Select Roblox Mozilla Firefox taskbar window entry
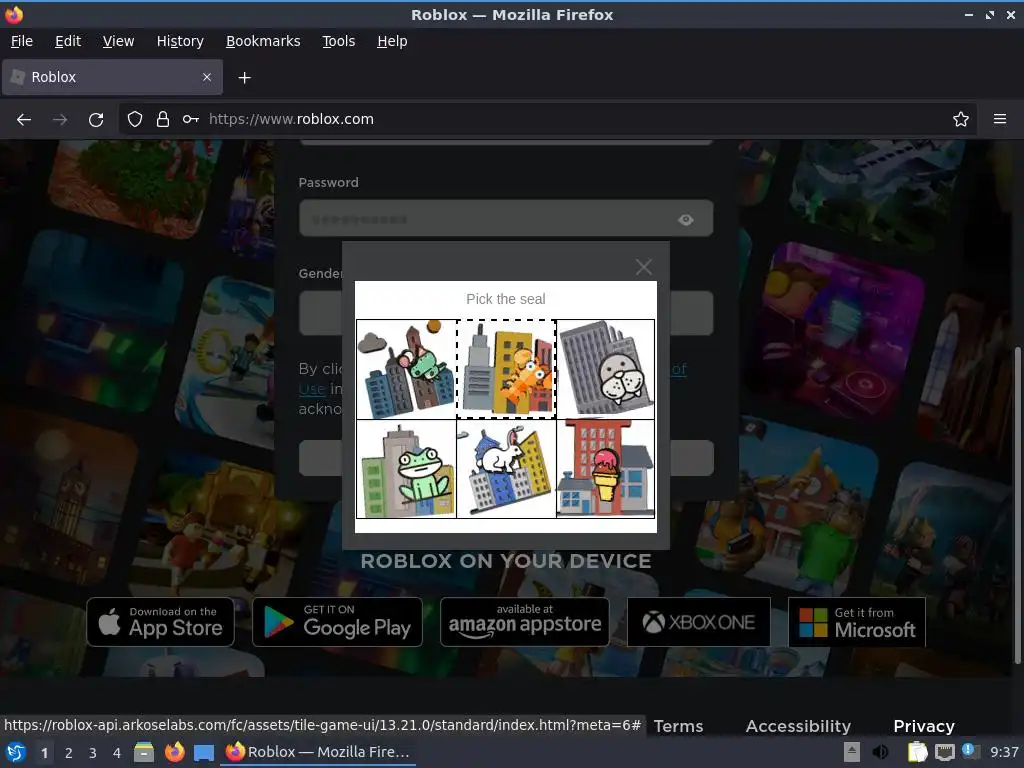The width and height of the screenshot is (1024, 768). point(319,752)
